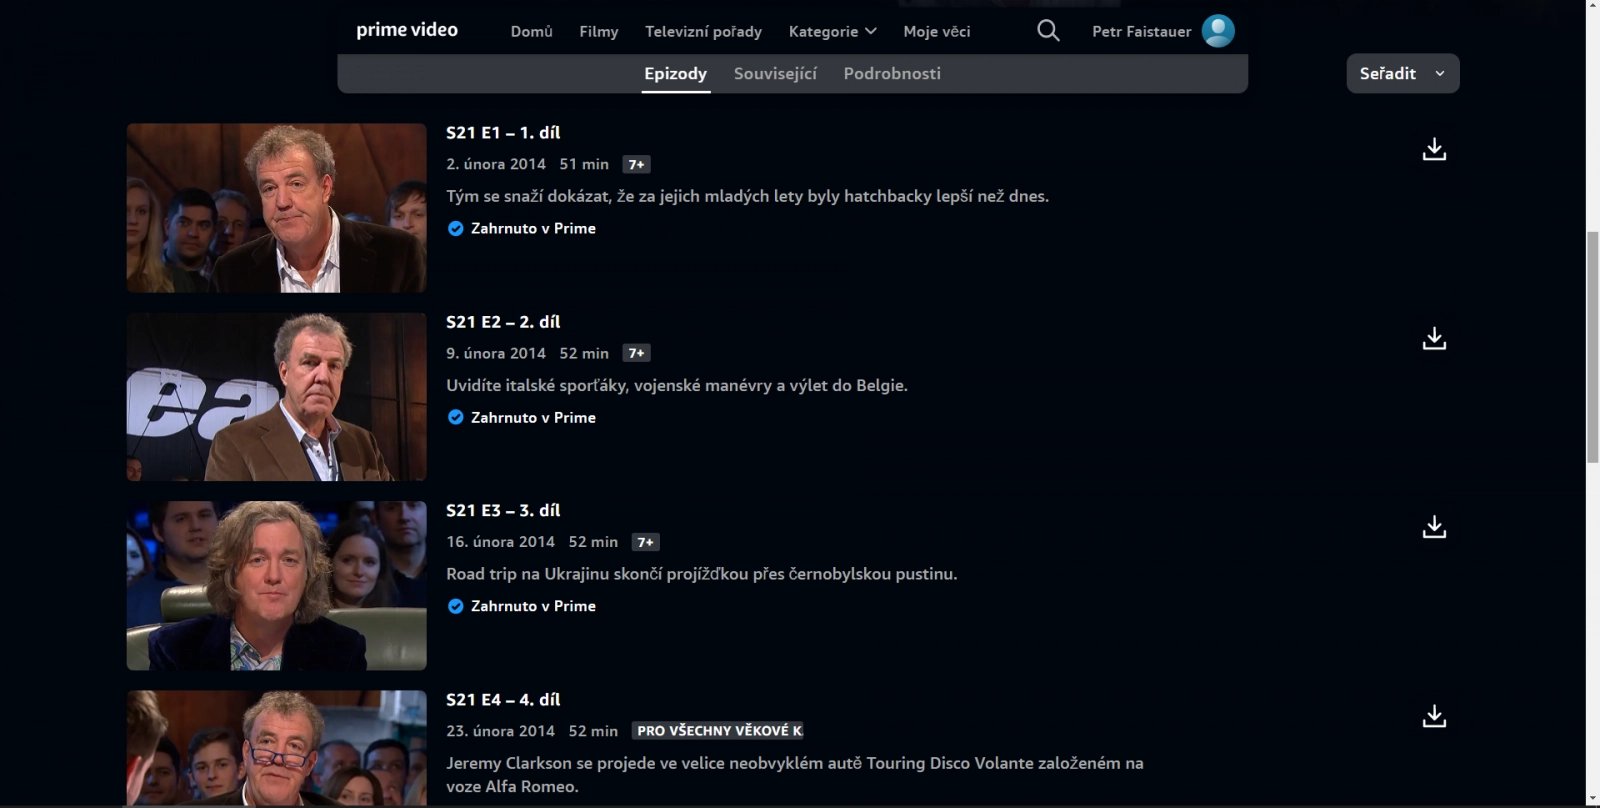Click the date 16. února 2014
The image size is (1600, 808).
[500, 542]
